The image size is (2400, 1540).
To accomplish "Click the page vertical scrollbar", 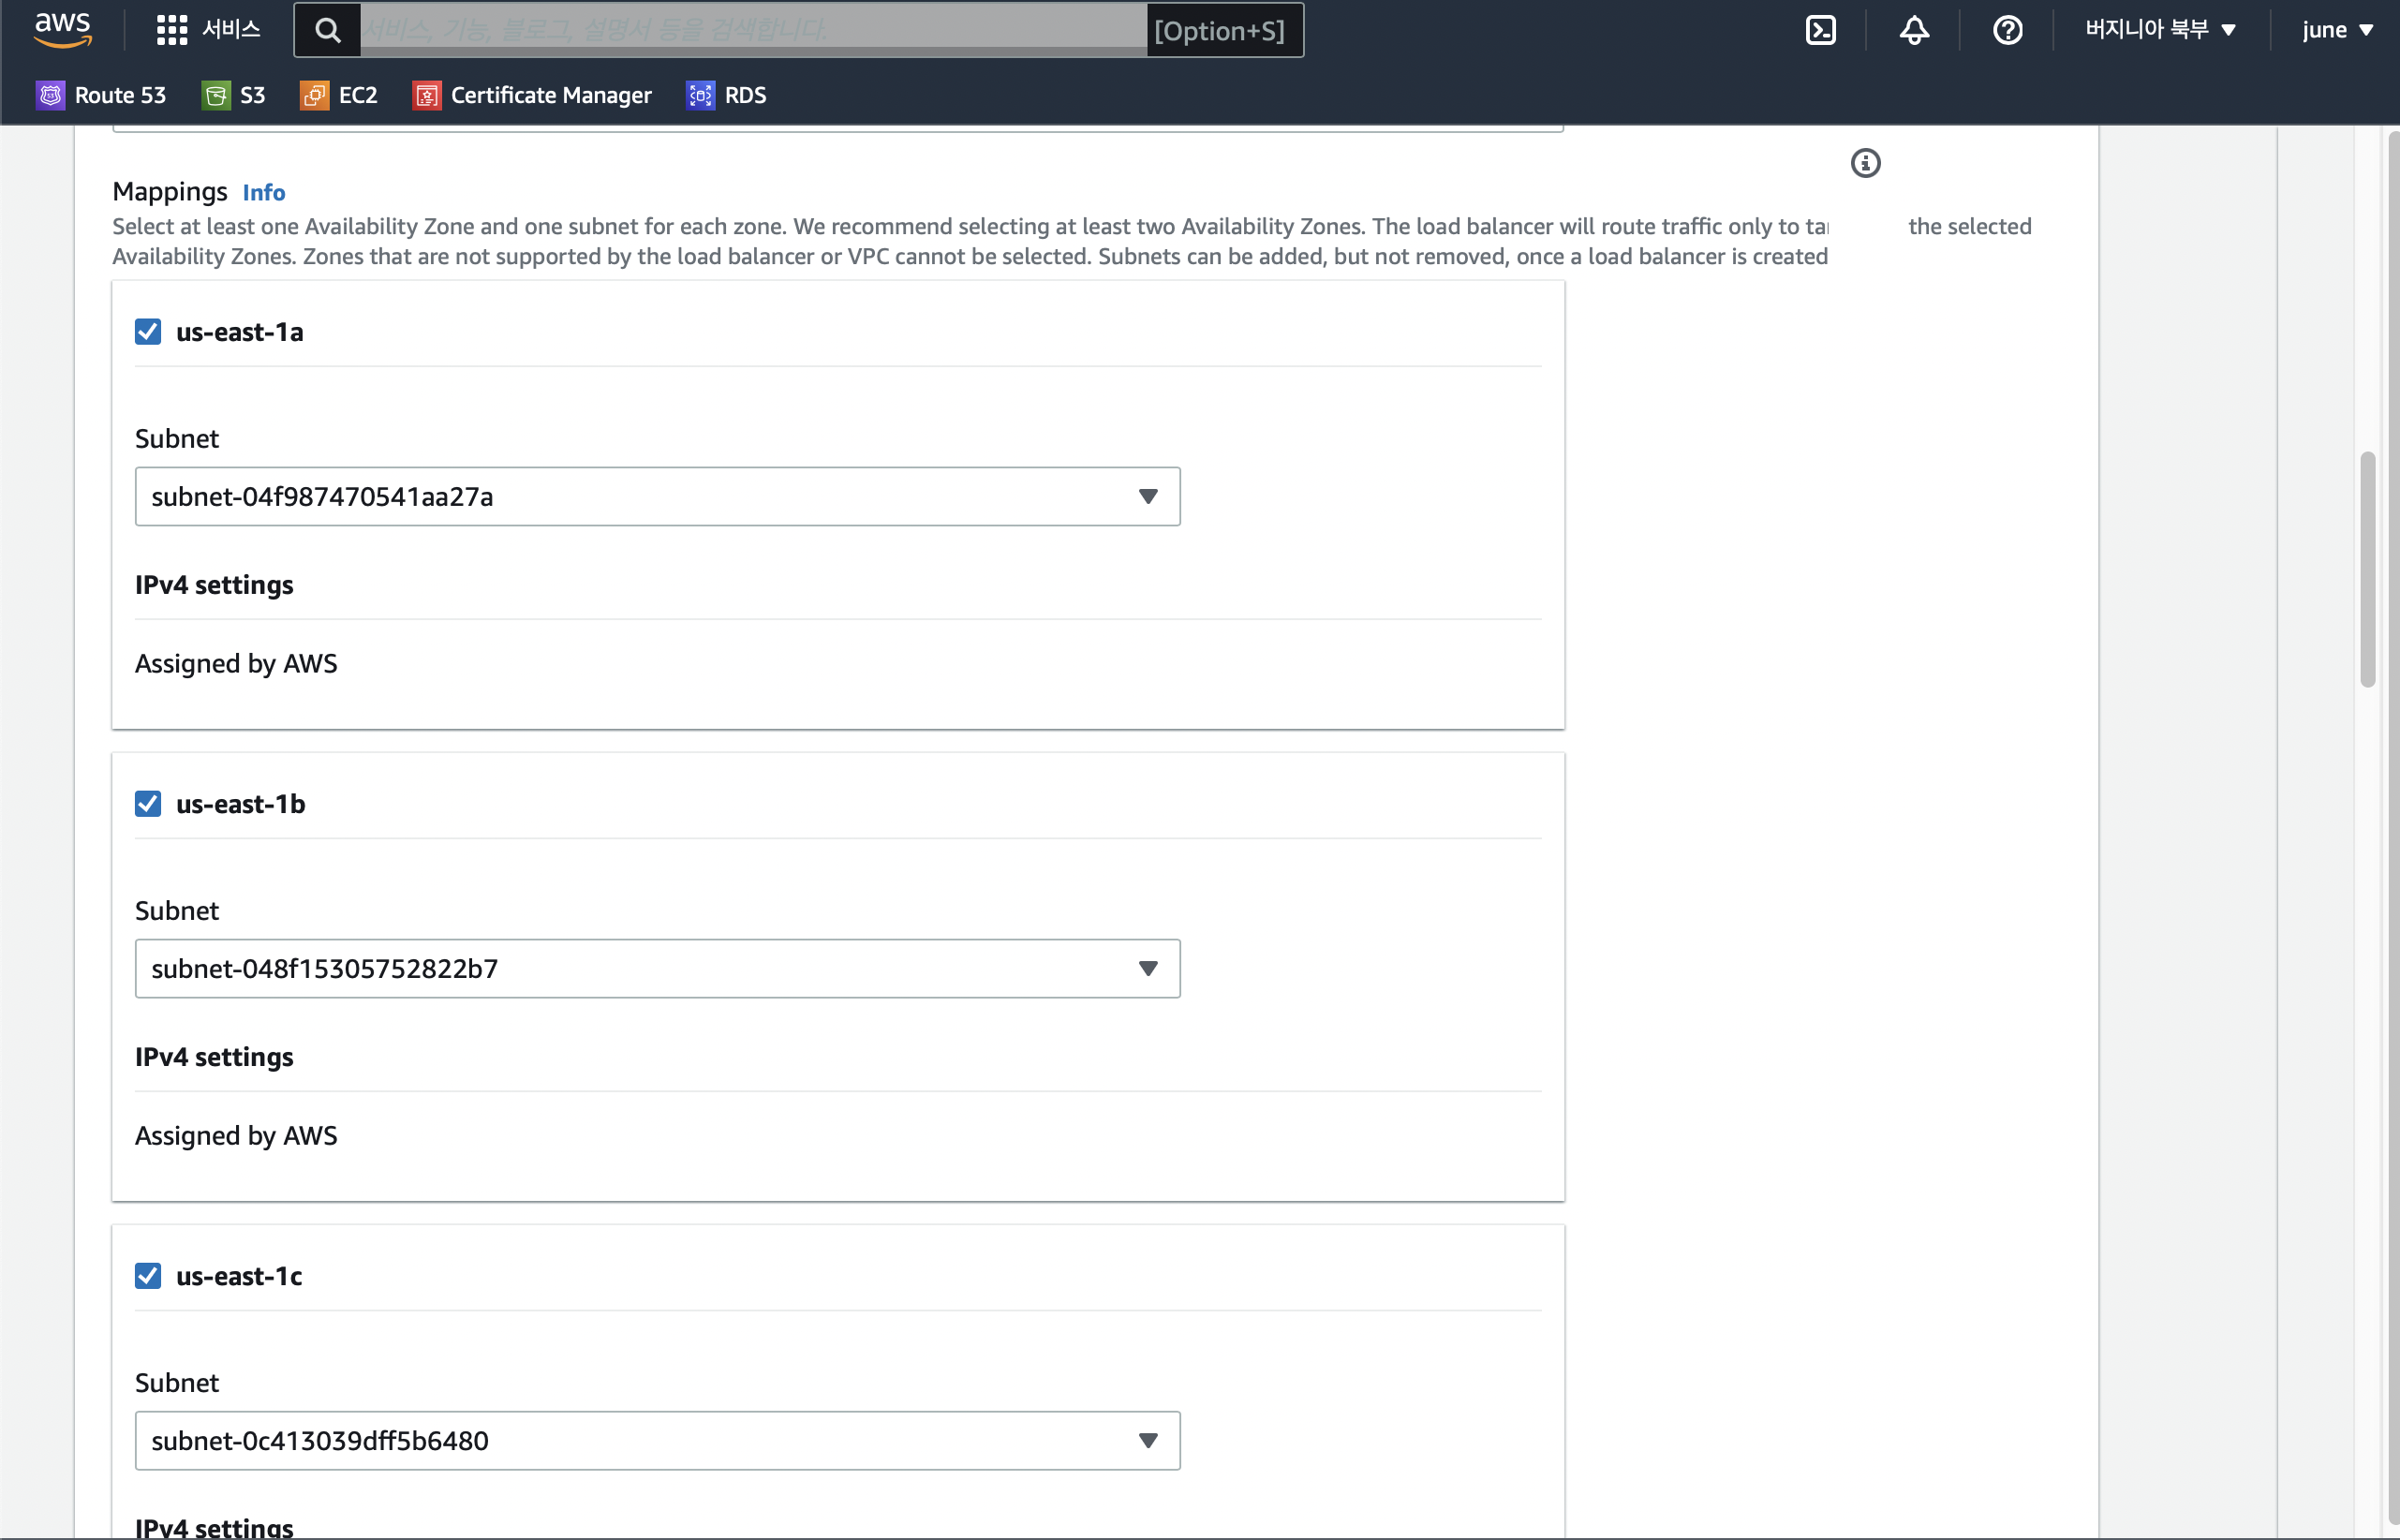I will (2367, 569).
